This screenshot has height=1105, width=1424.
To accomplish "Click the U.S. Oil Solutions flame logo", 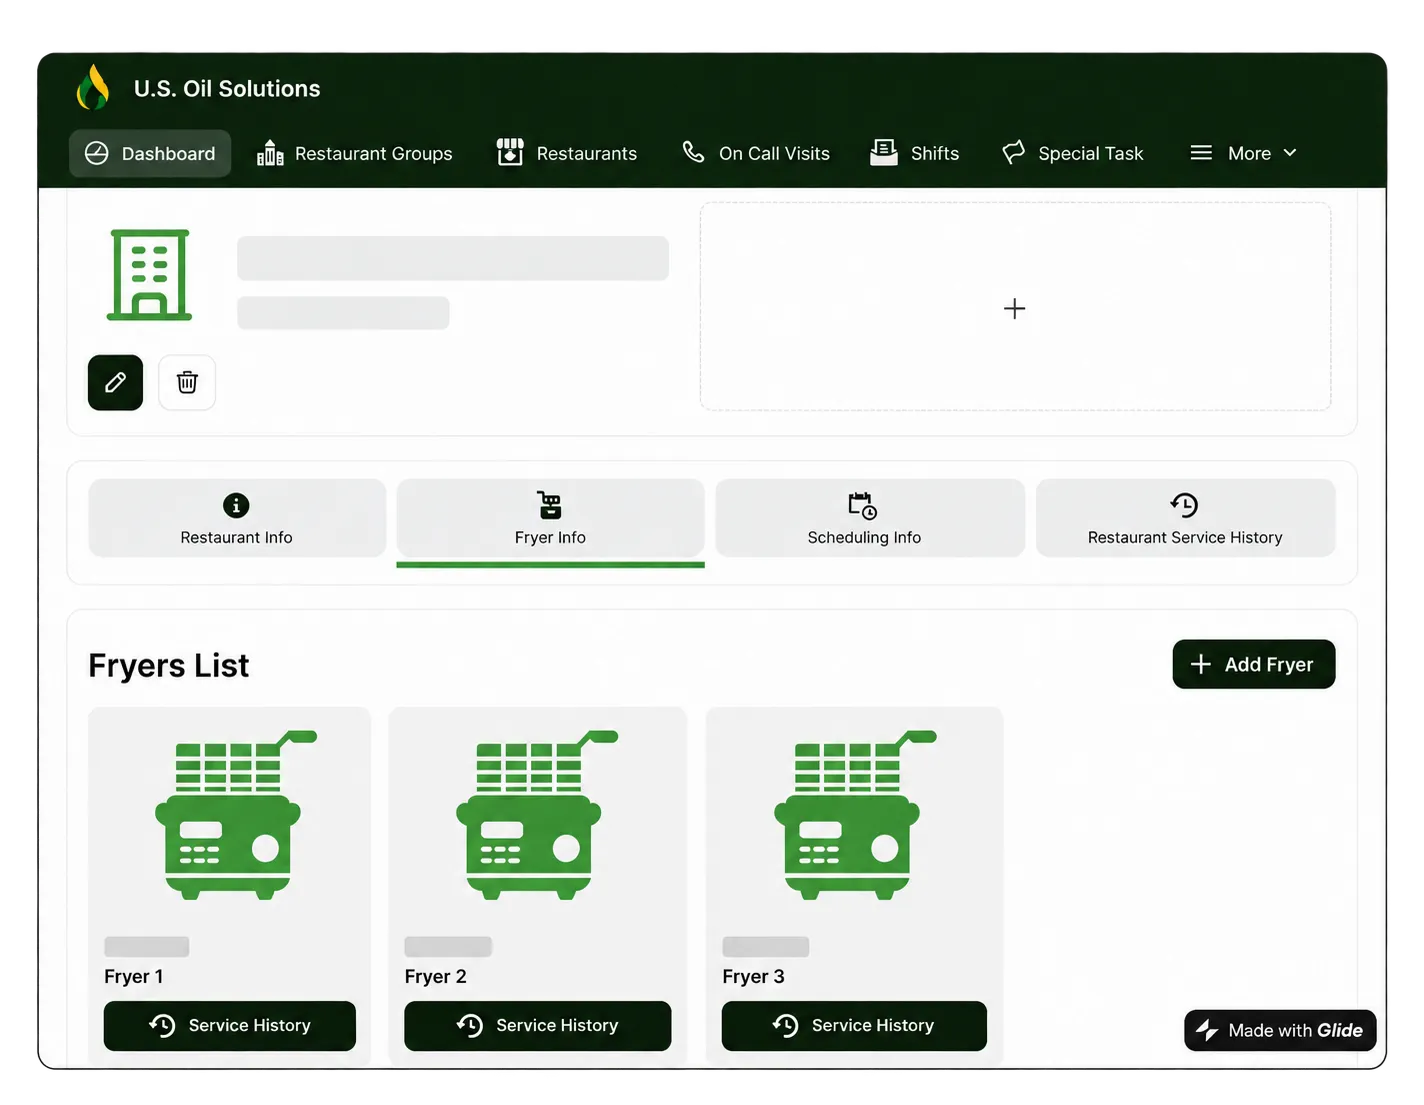I will tap(93, 87).
